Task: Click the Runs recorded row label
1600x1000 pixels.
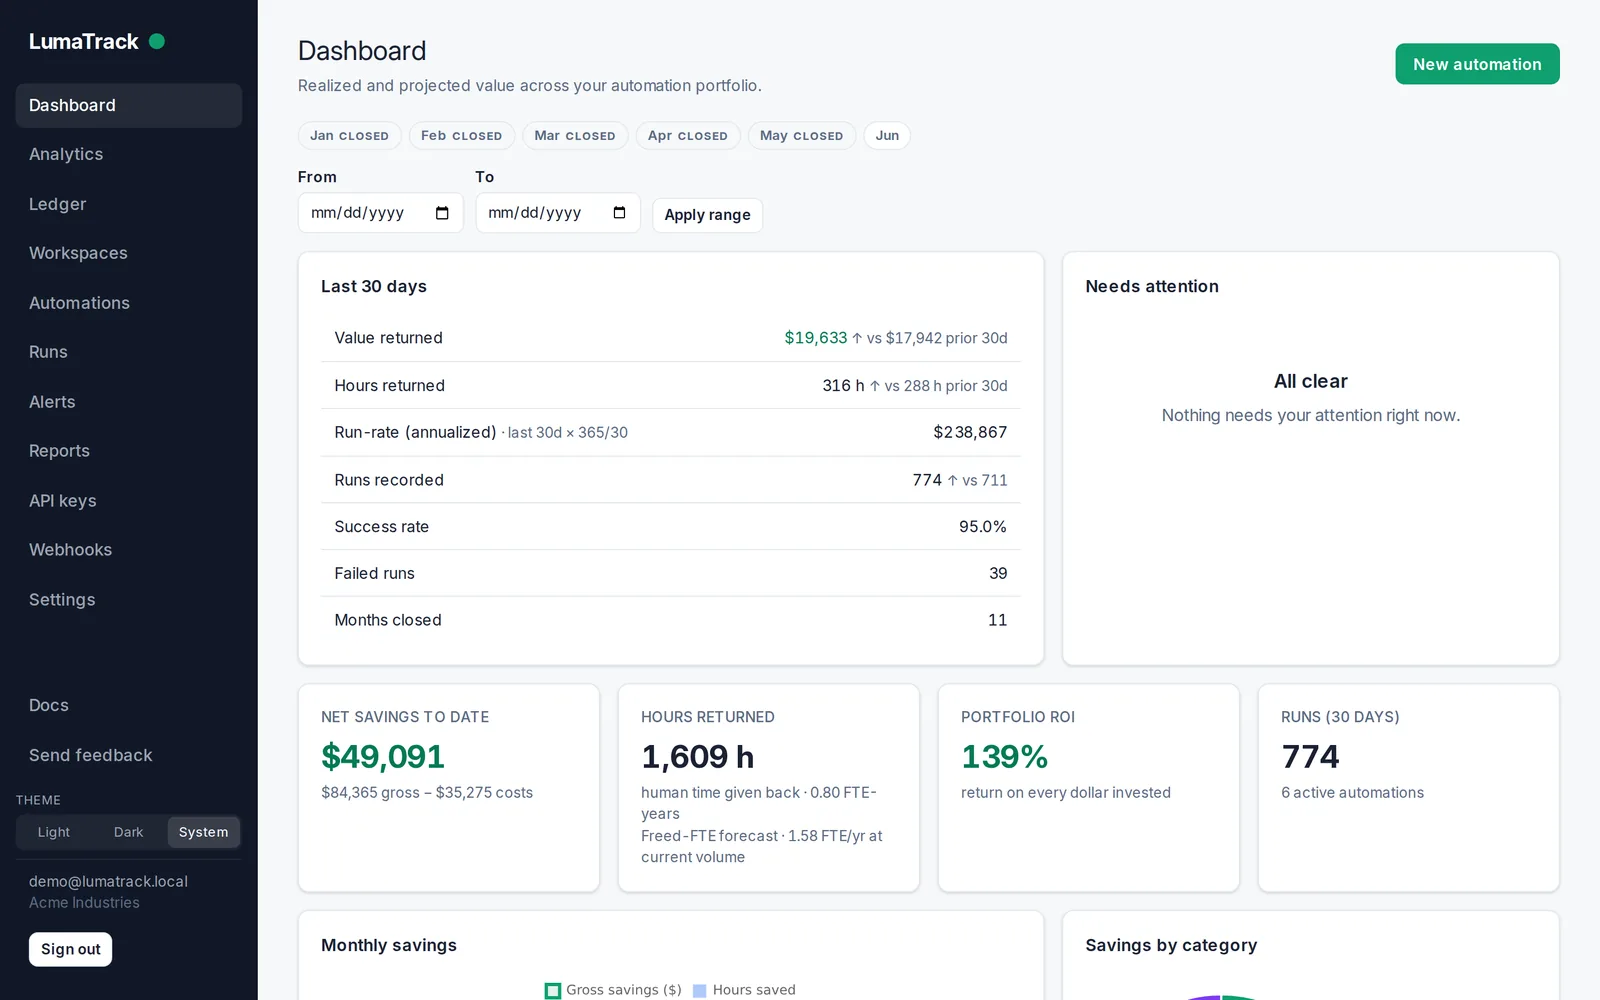Action: tap(389, 480)
